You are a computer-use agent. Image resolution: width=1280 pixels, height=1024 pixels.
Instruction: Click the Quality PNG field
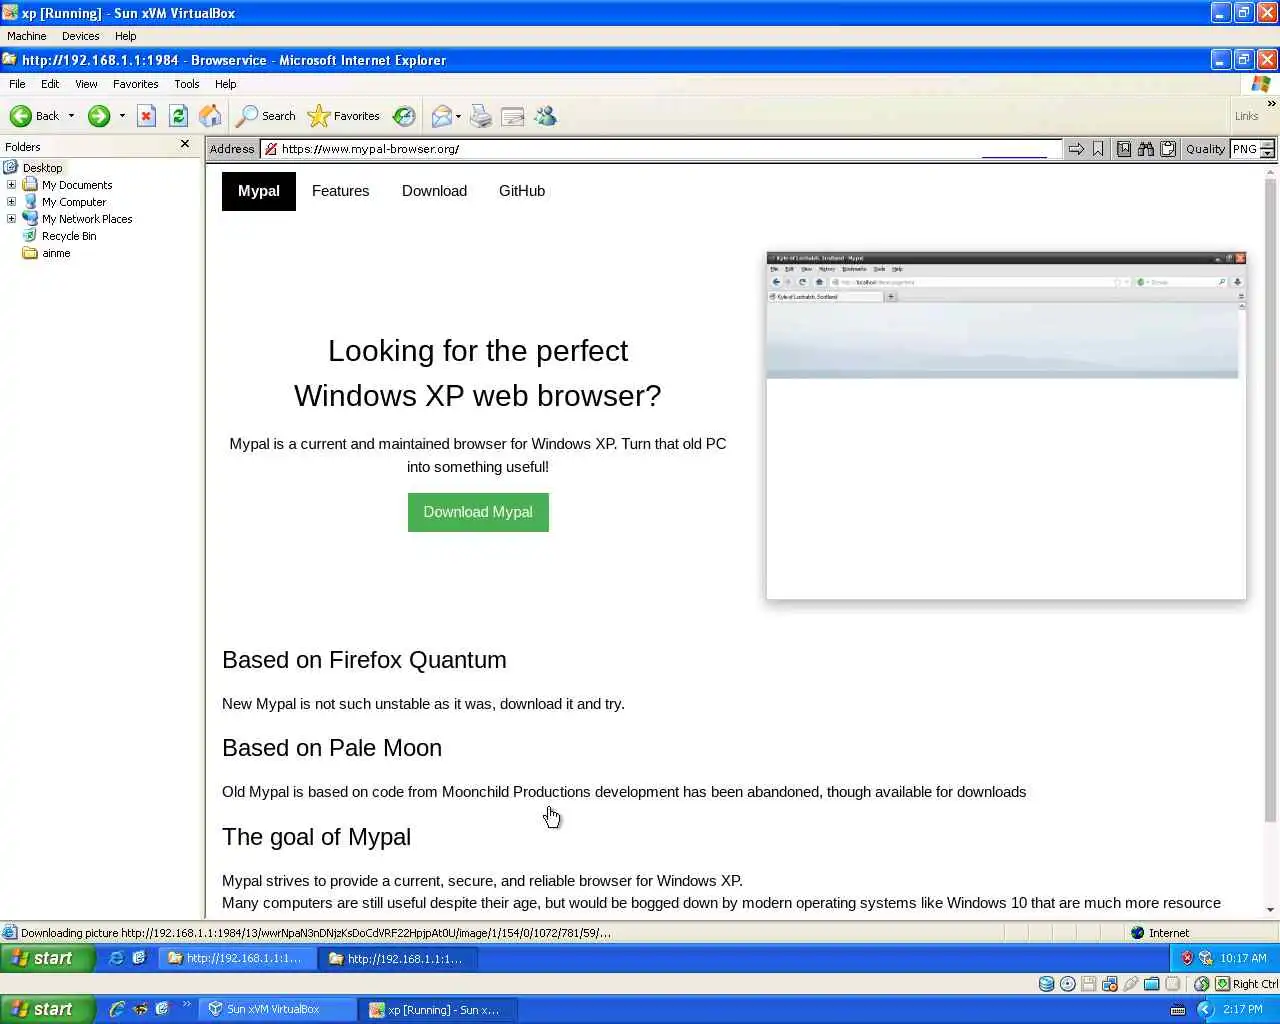coord(1244,149)
